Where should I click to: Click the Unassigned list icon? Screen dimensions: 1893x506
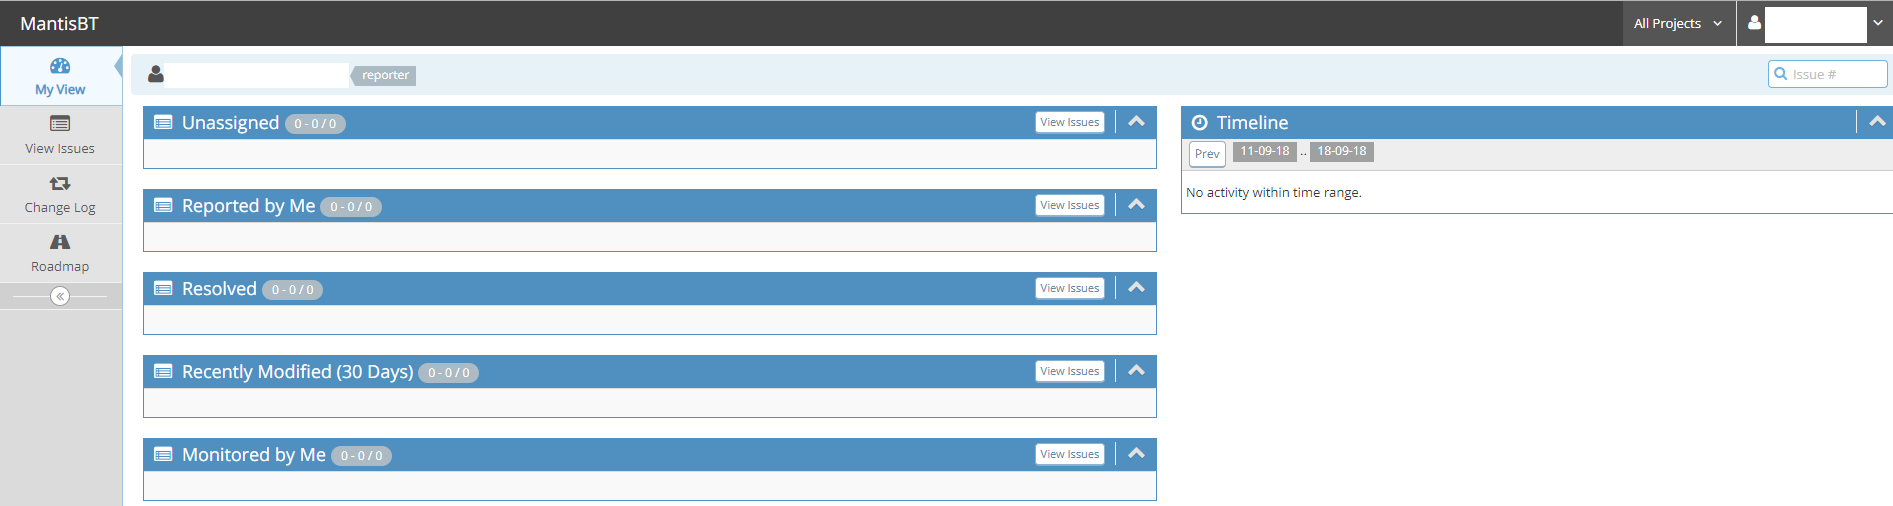point(163,122)
